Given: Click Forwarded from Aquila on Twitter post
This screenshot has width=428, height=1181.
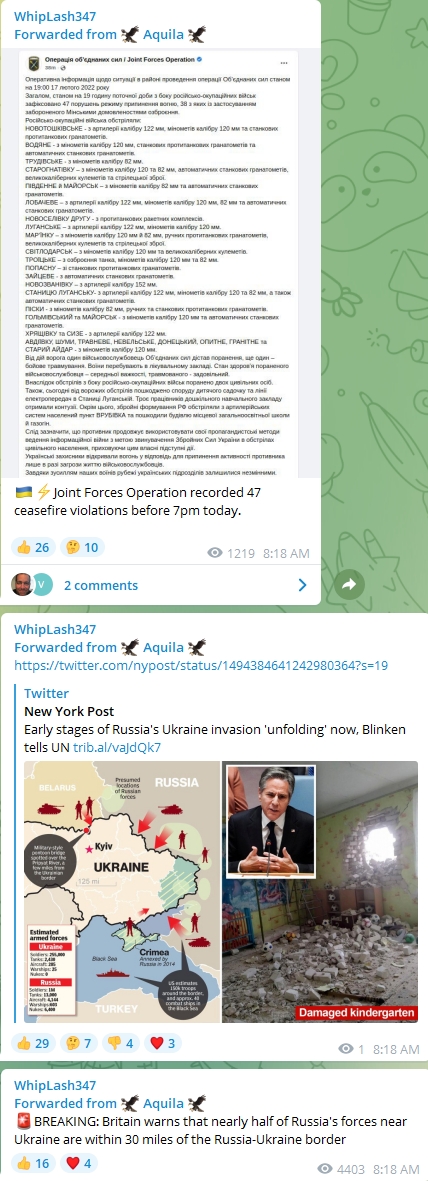Looking at the screenshot, I should coord(110,647).
